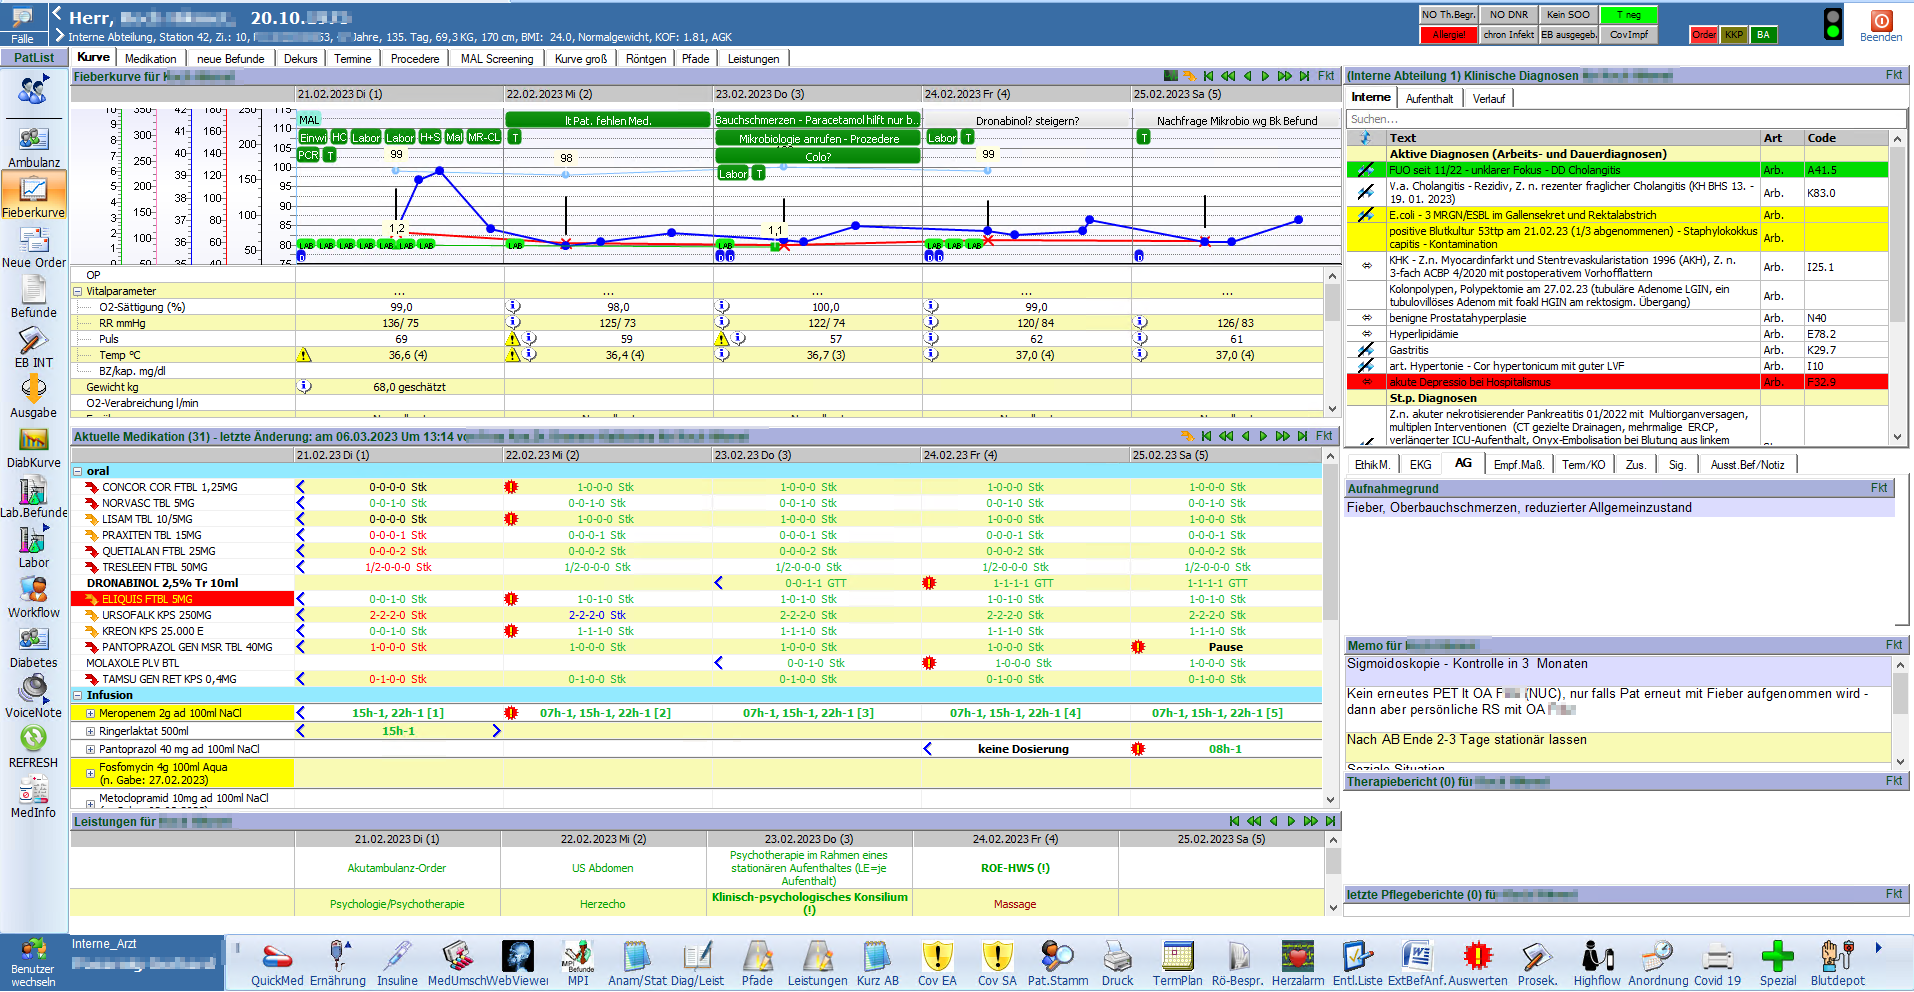Click Beenden power icon
1914x992 pixels.
(1881, 25)
